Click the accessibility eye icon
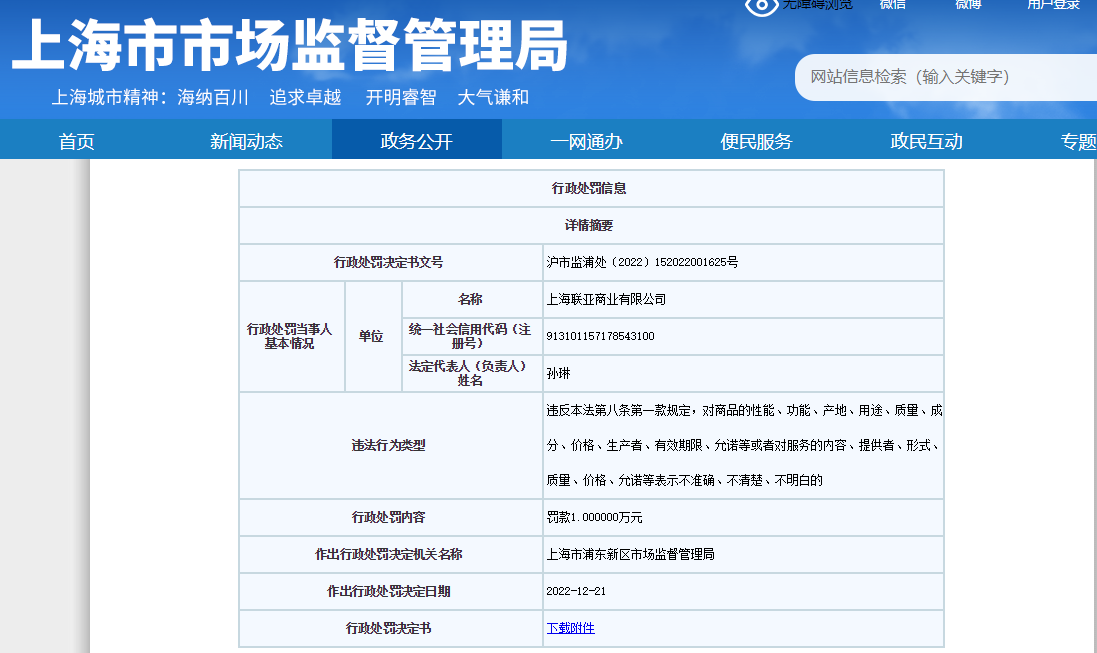Screen dimensions: 1097x653 coord(761,6)
